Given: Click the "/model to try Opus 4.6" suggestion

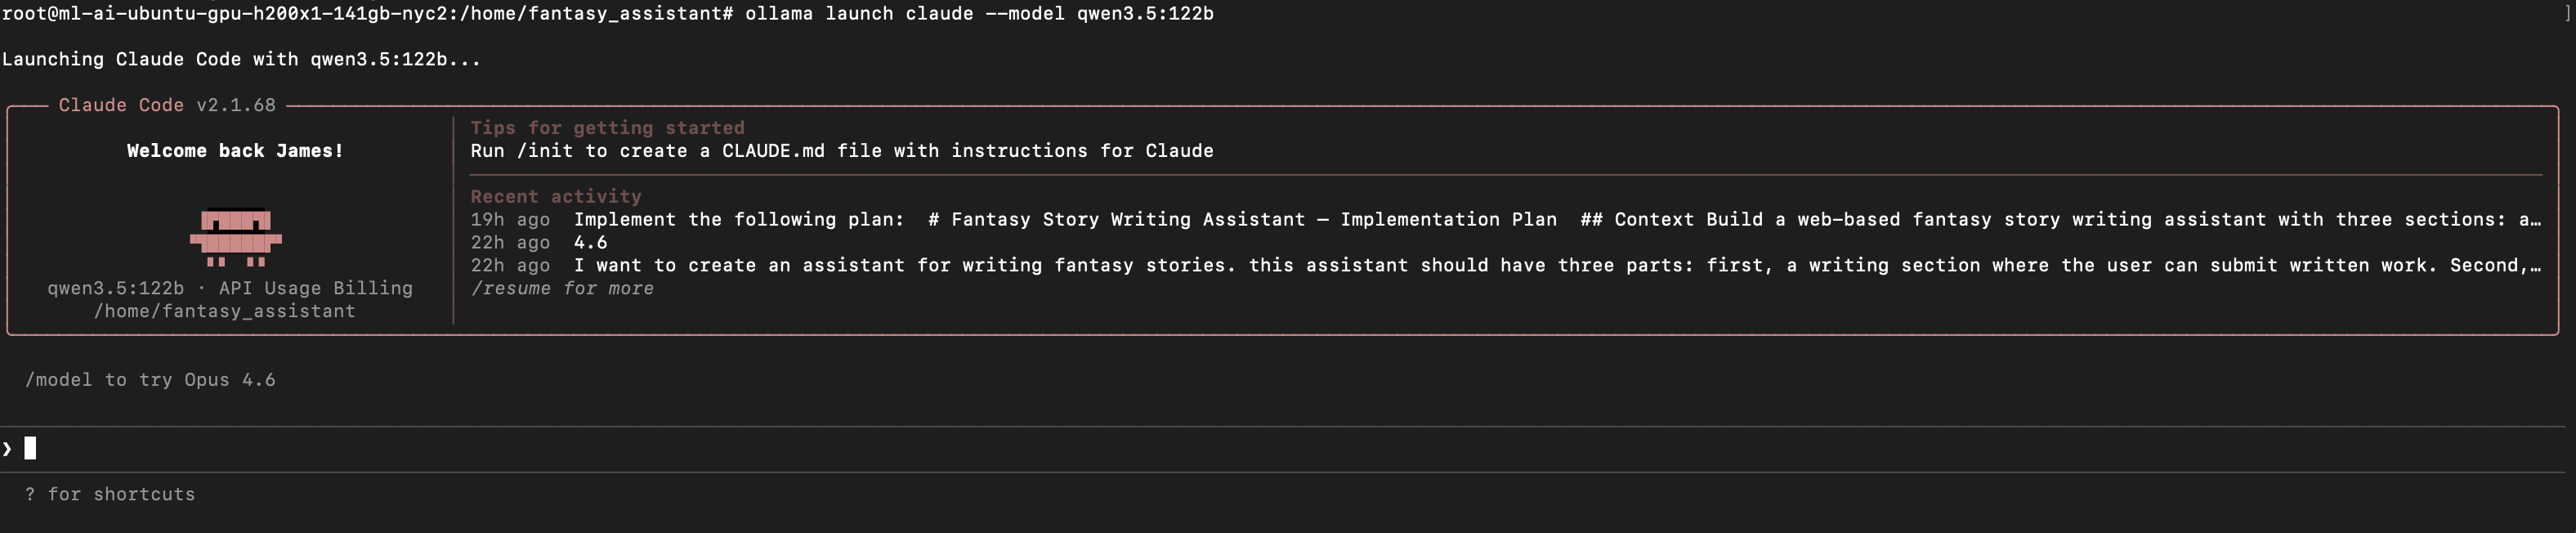Looking at the screenshot, I should click(150, 380).
